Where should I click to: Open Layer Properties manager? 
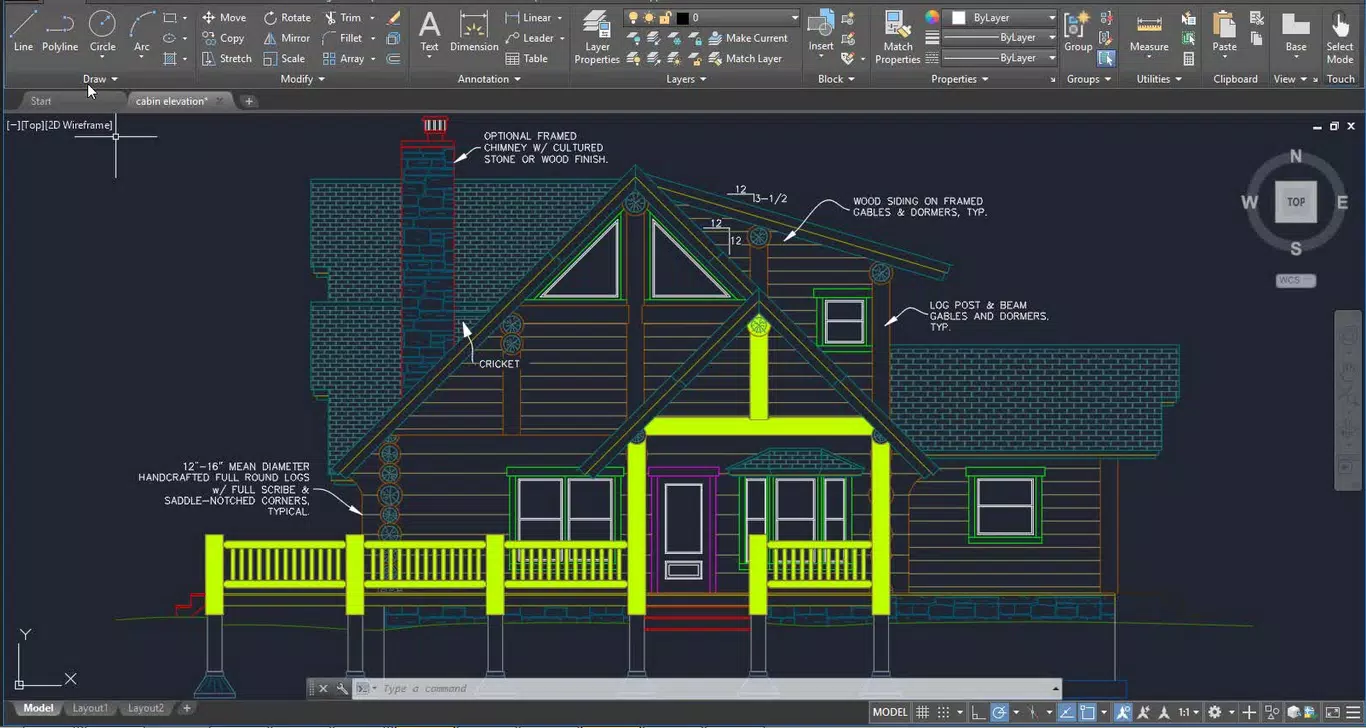click(x=597, y=38)
